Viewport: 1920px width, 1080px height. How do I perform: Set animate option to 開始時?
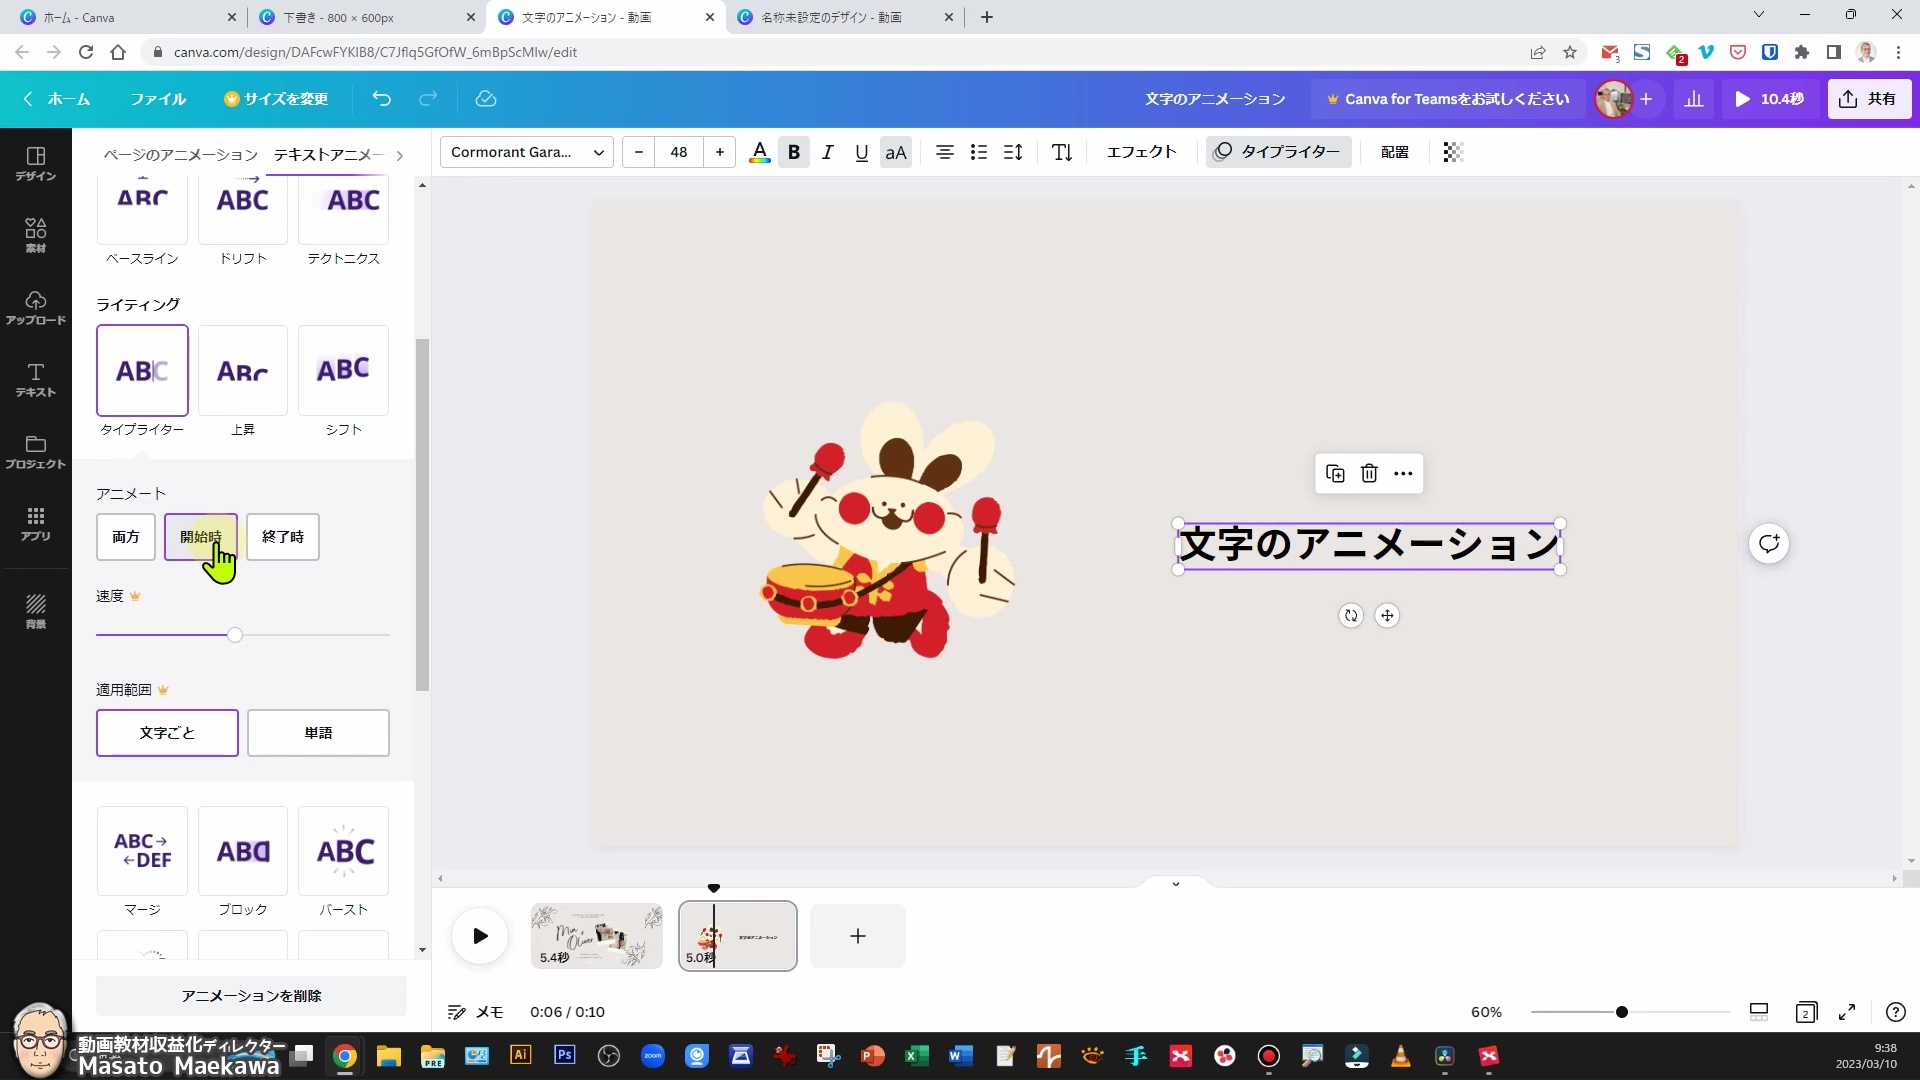pos(201,537)
